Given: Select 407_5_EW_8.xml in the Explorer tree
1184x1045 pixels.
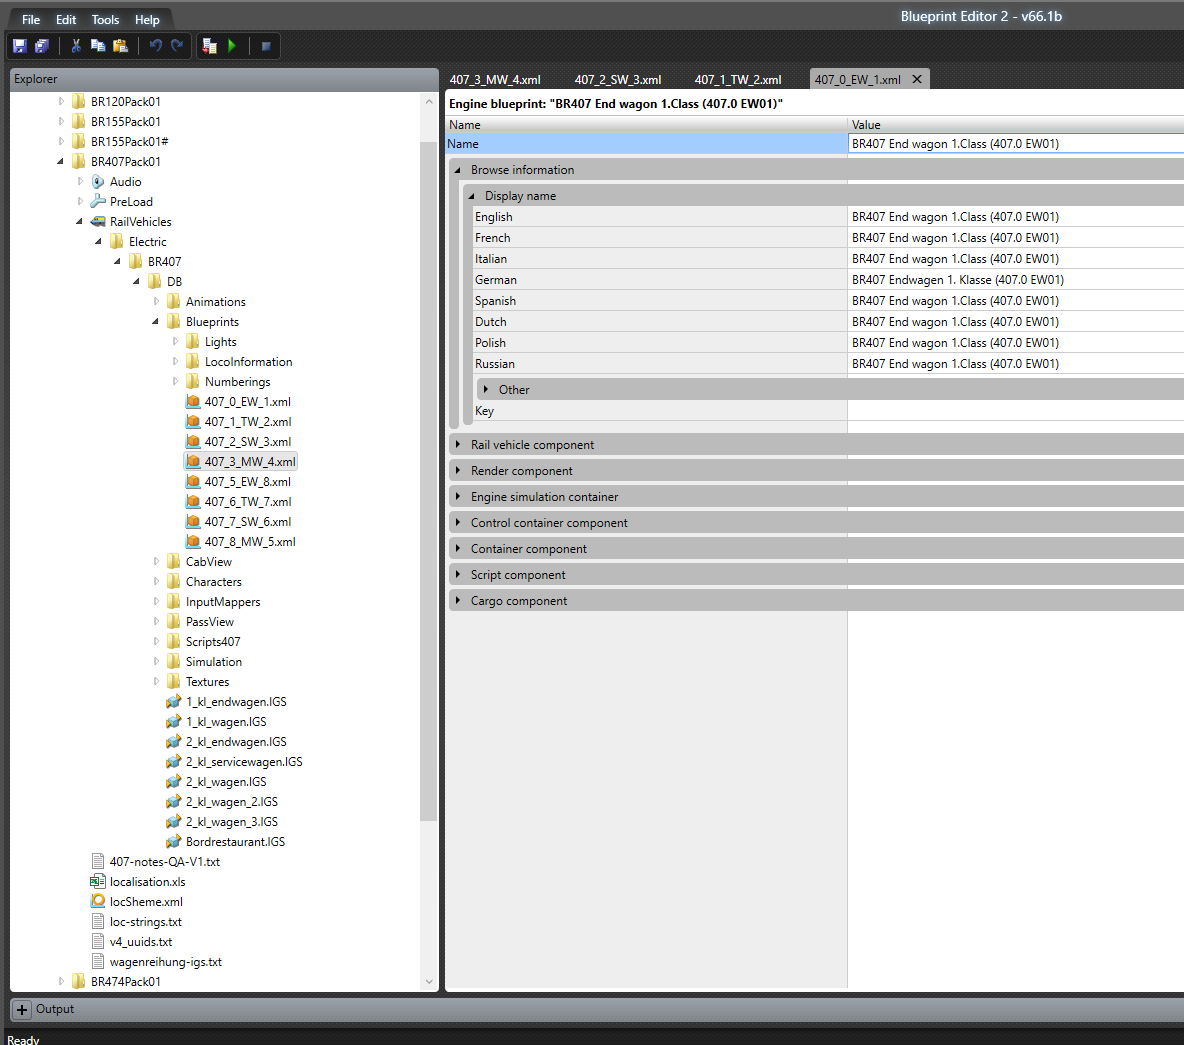Looking at the screenshot, I should pyautogui.click(x=247, y=482).
